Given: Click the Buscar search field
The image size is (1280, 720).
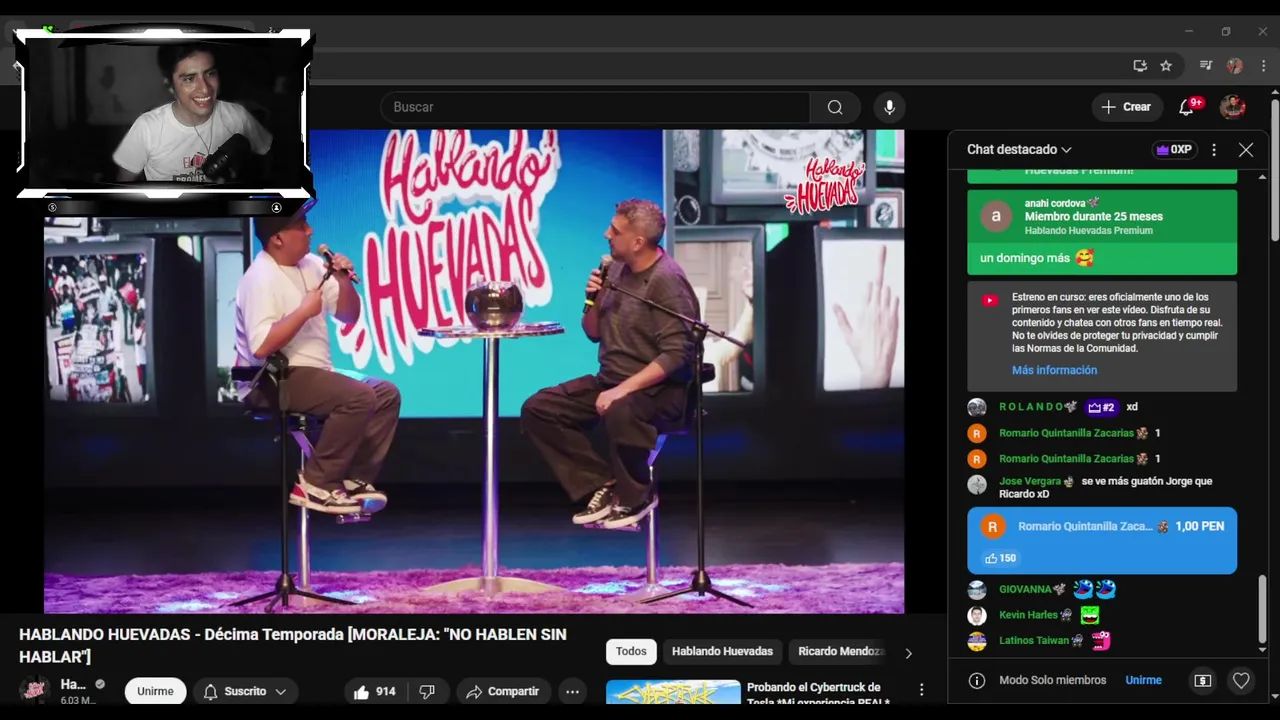Looking at the screenshot, I should point(595,107).
